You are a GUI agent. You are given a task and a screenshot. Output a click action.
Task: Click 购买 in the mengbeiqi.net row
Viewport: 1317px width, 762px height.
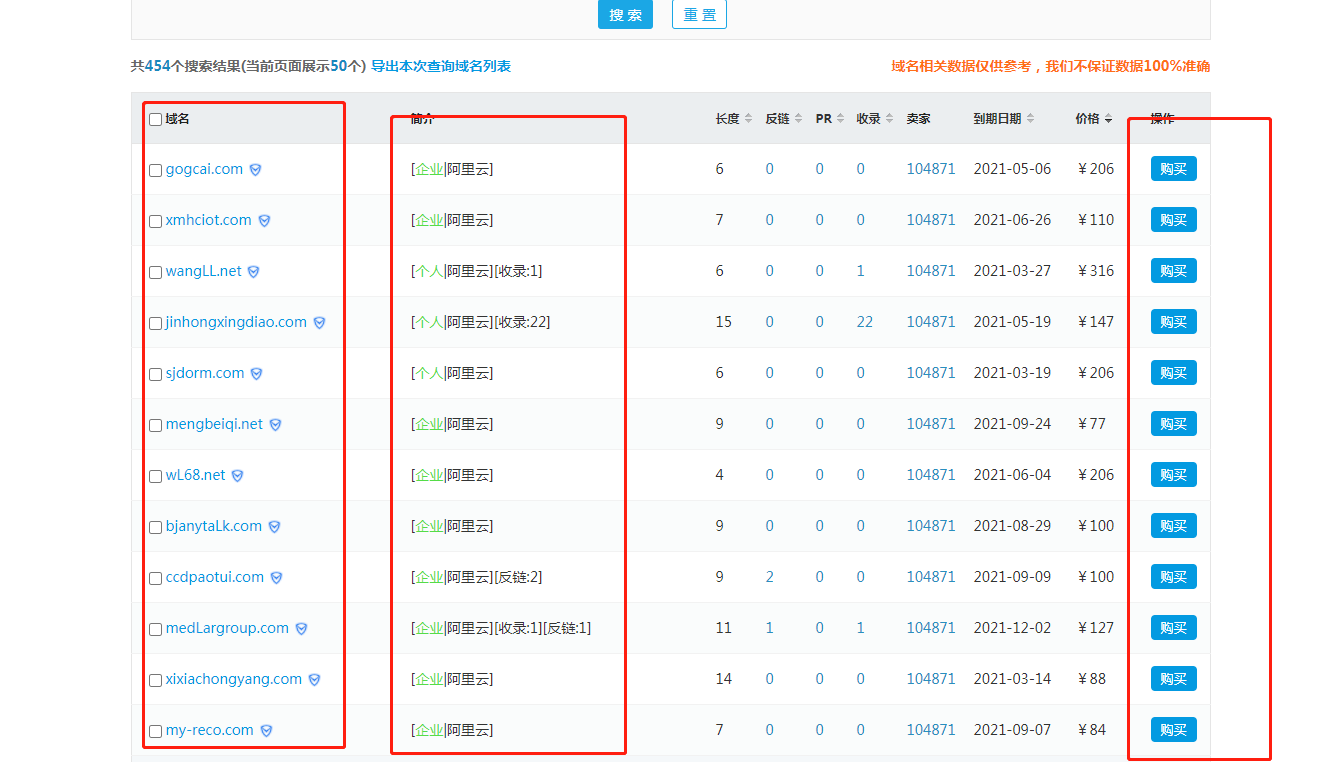tap(1173, 424)
